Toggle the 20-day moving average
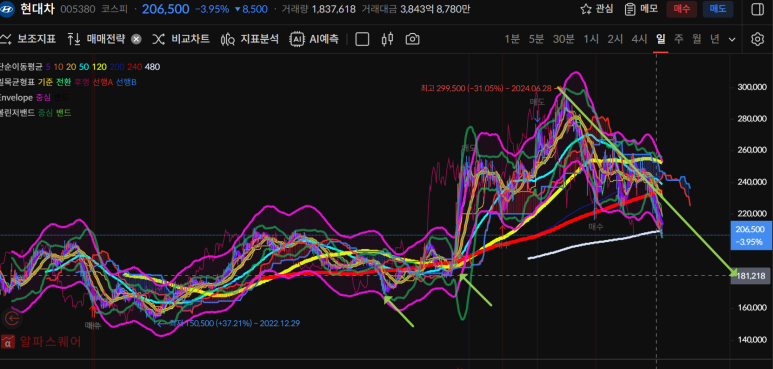Image resolution: width=773 pixels, height=369 pixels. (71, 67)
